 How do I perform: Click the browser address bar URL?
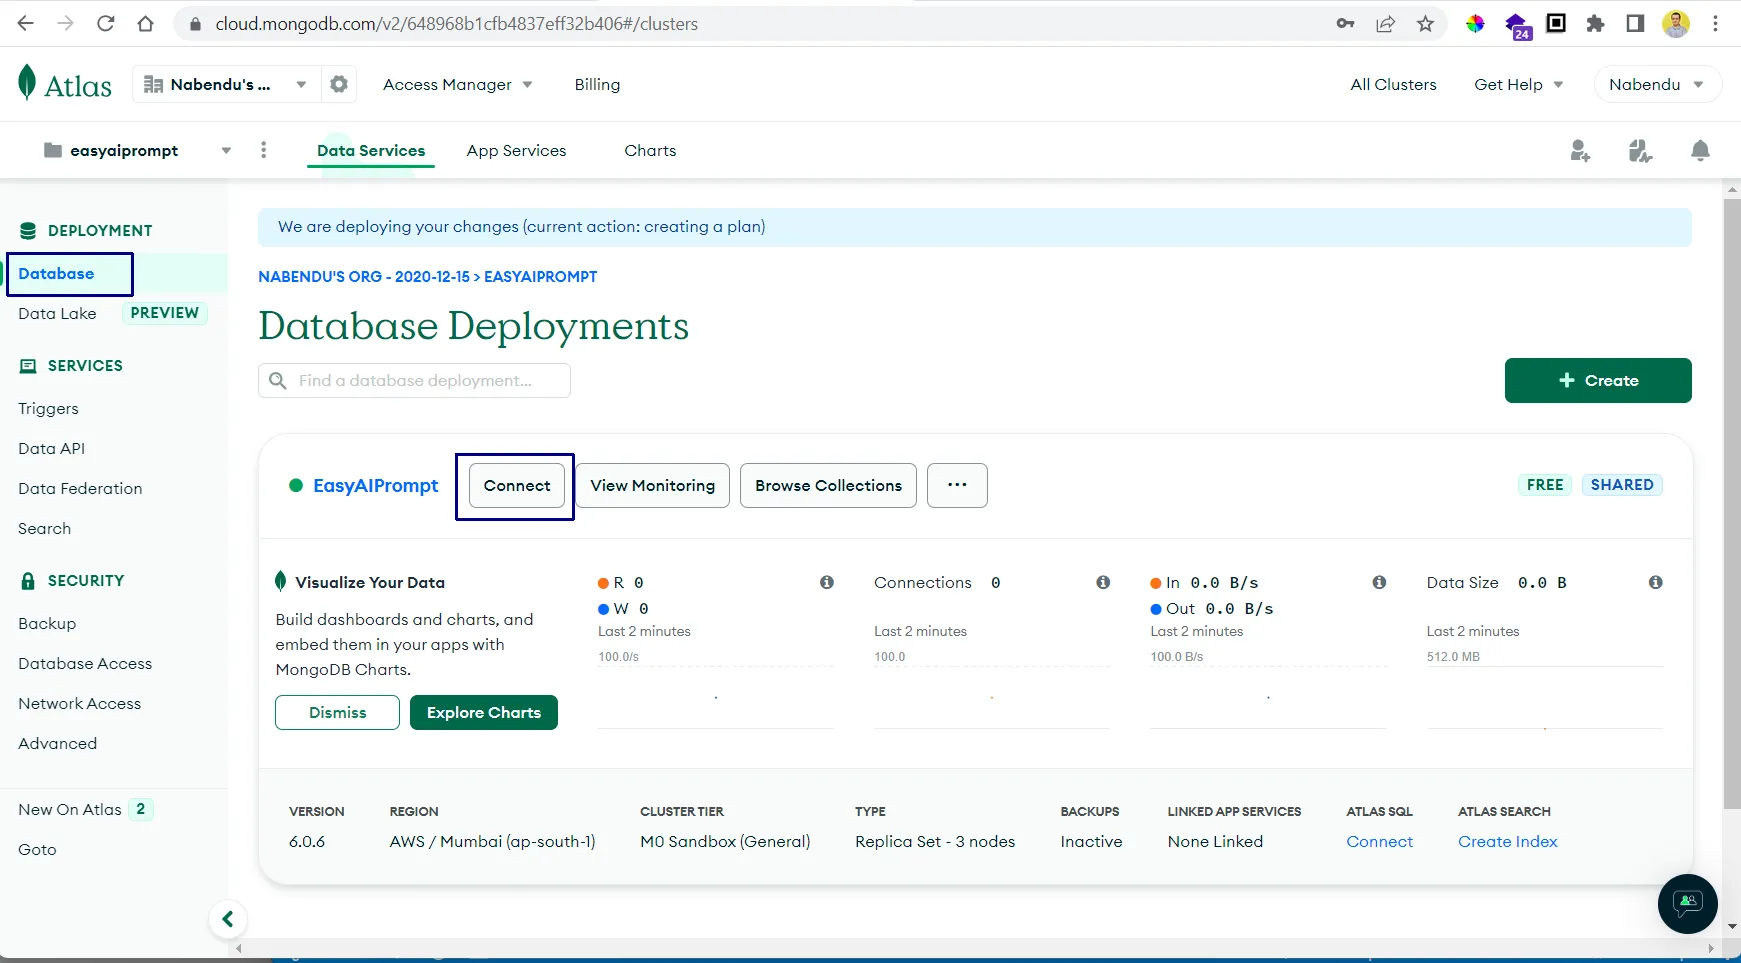[456, 23]
